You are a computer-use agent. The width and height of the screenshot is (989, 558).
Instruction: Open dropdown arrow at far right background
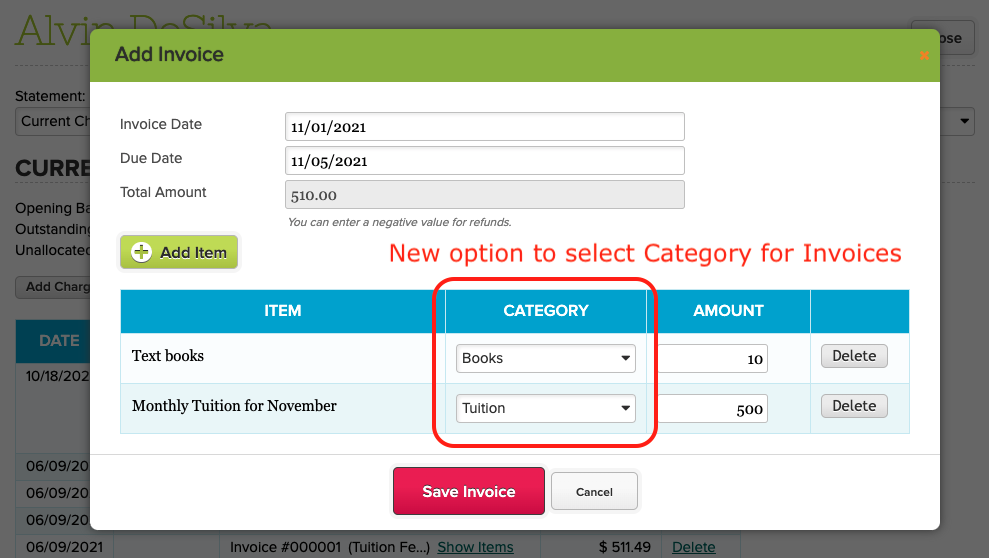pyautogui.click(x=965, y=121)
